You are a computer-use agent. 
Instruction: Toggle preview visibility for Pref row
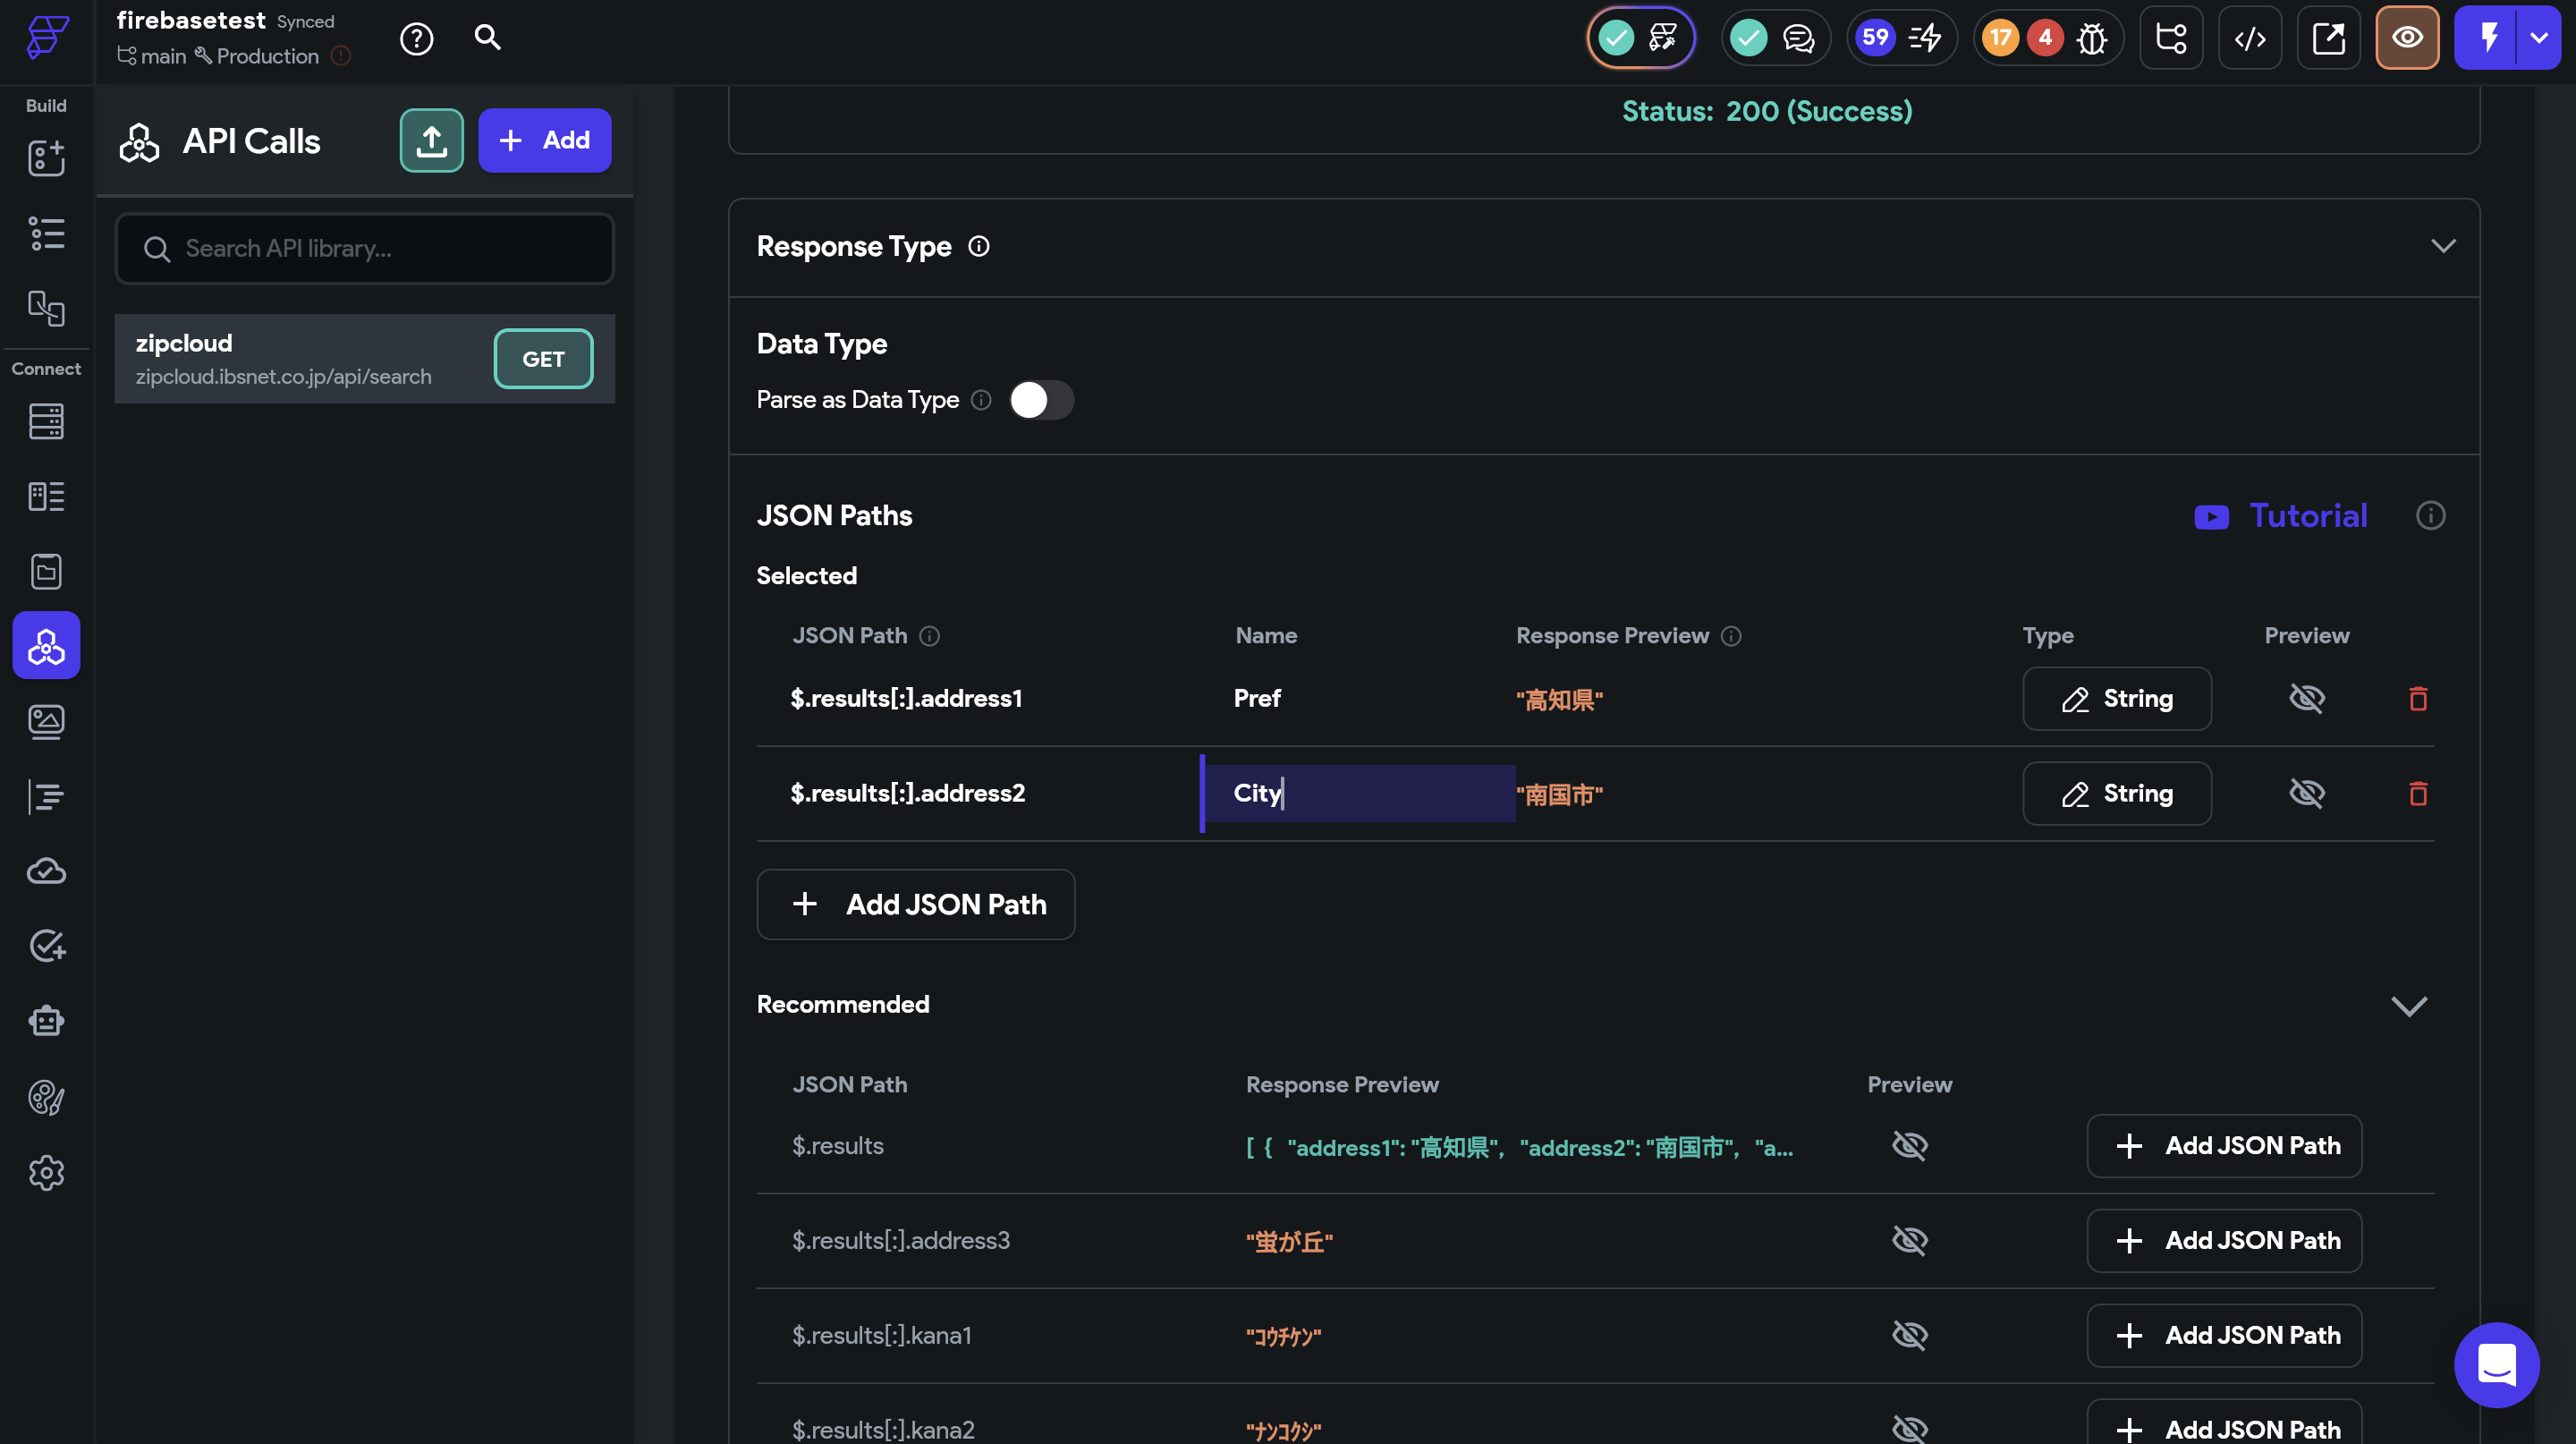(2306, 698)
